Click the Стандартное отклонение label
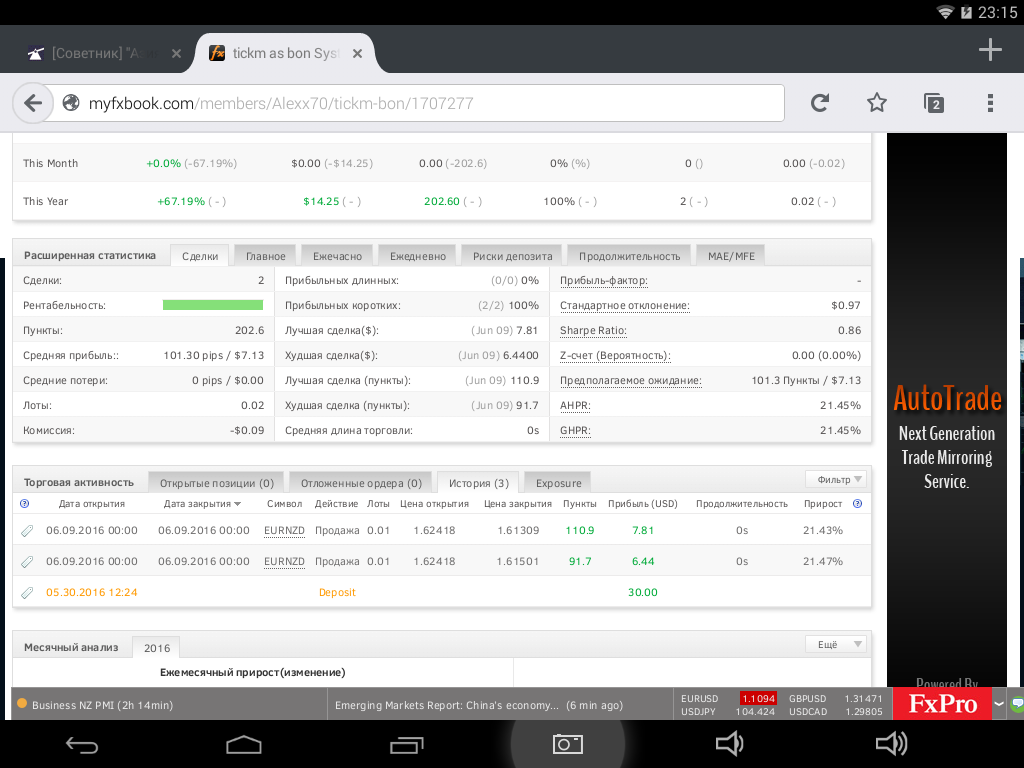 coord(624,306)
